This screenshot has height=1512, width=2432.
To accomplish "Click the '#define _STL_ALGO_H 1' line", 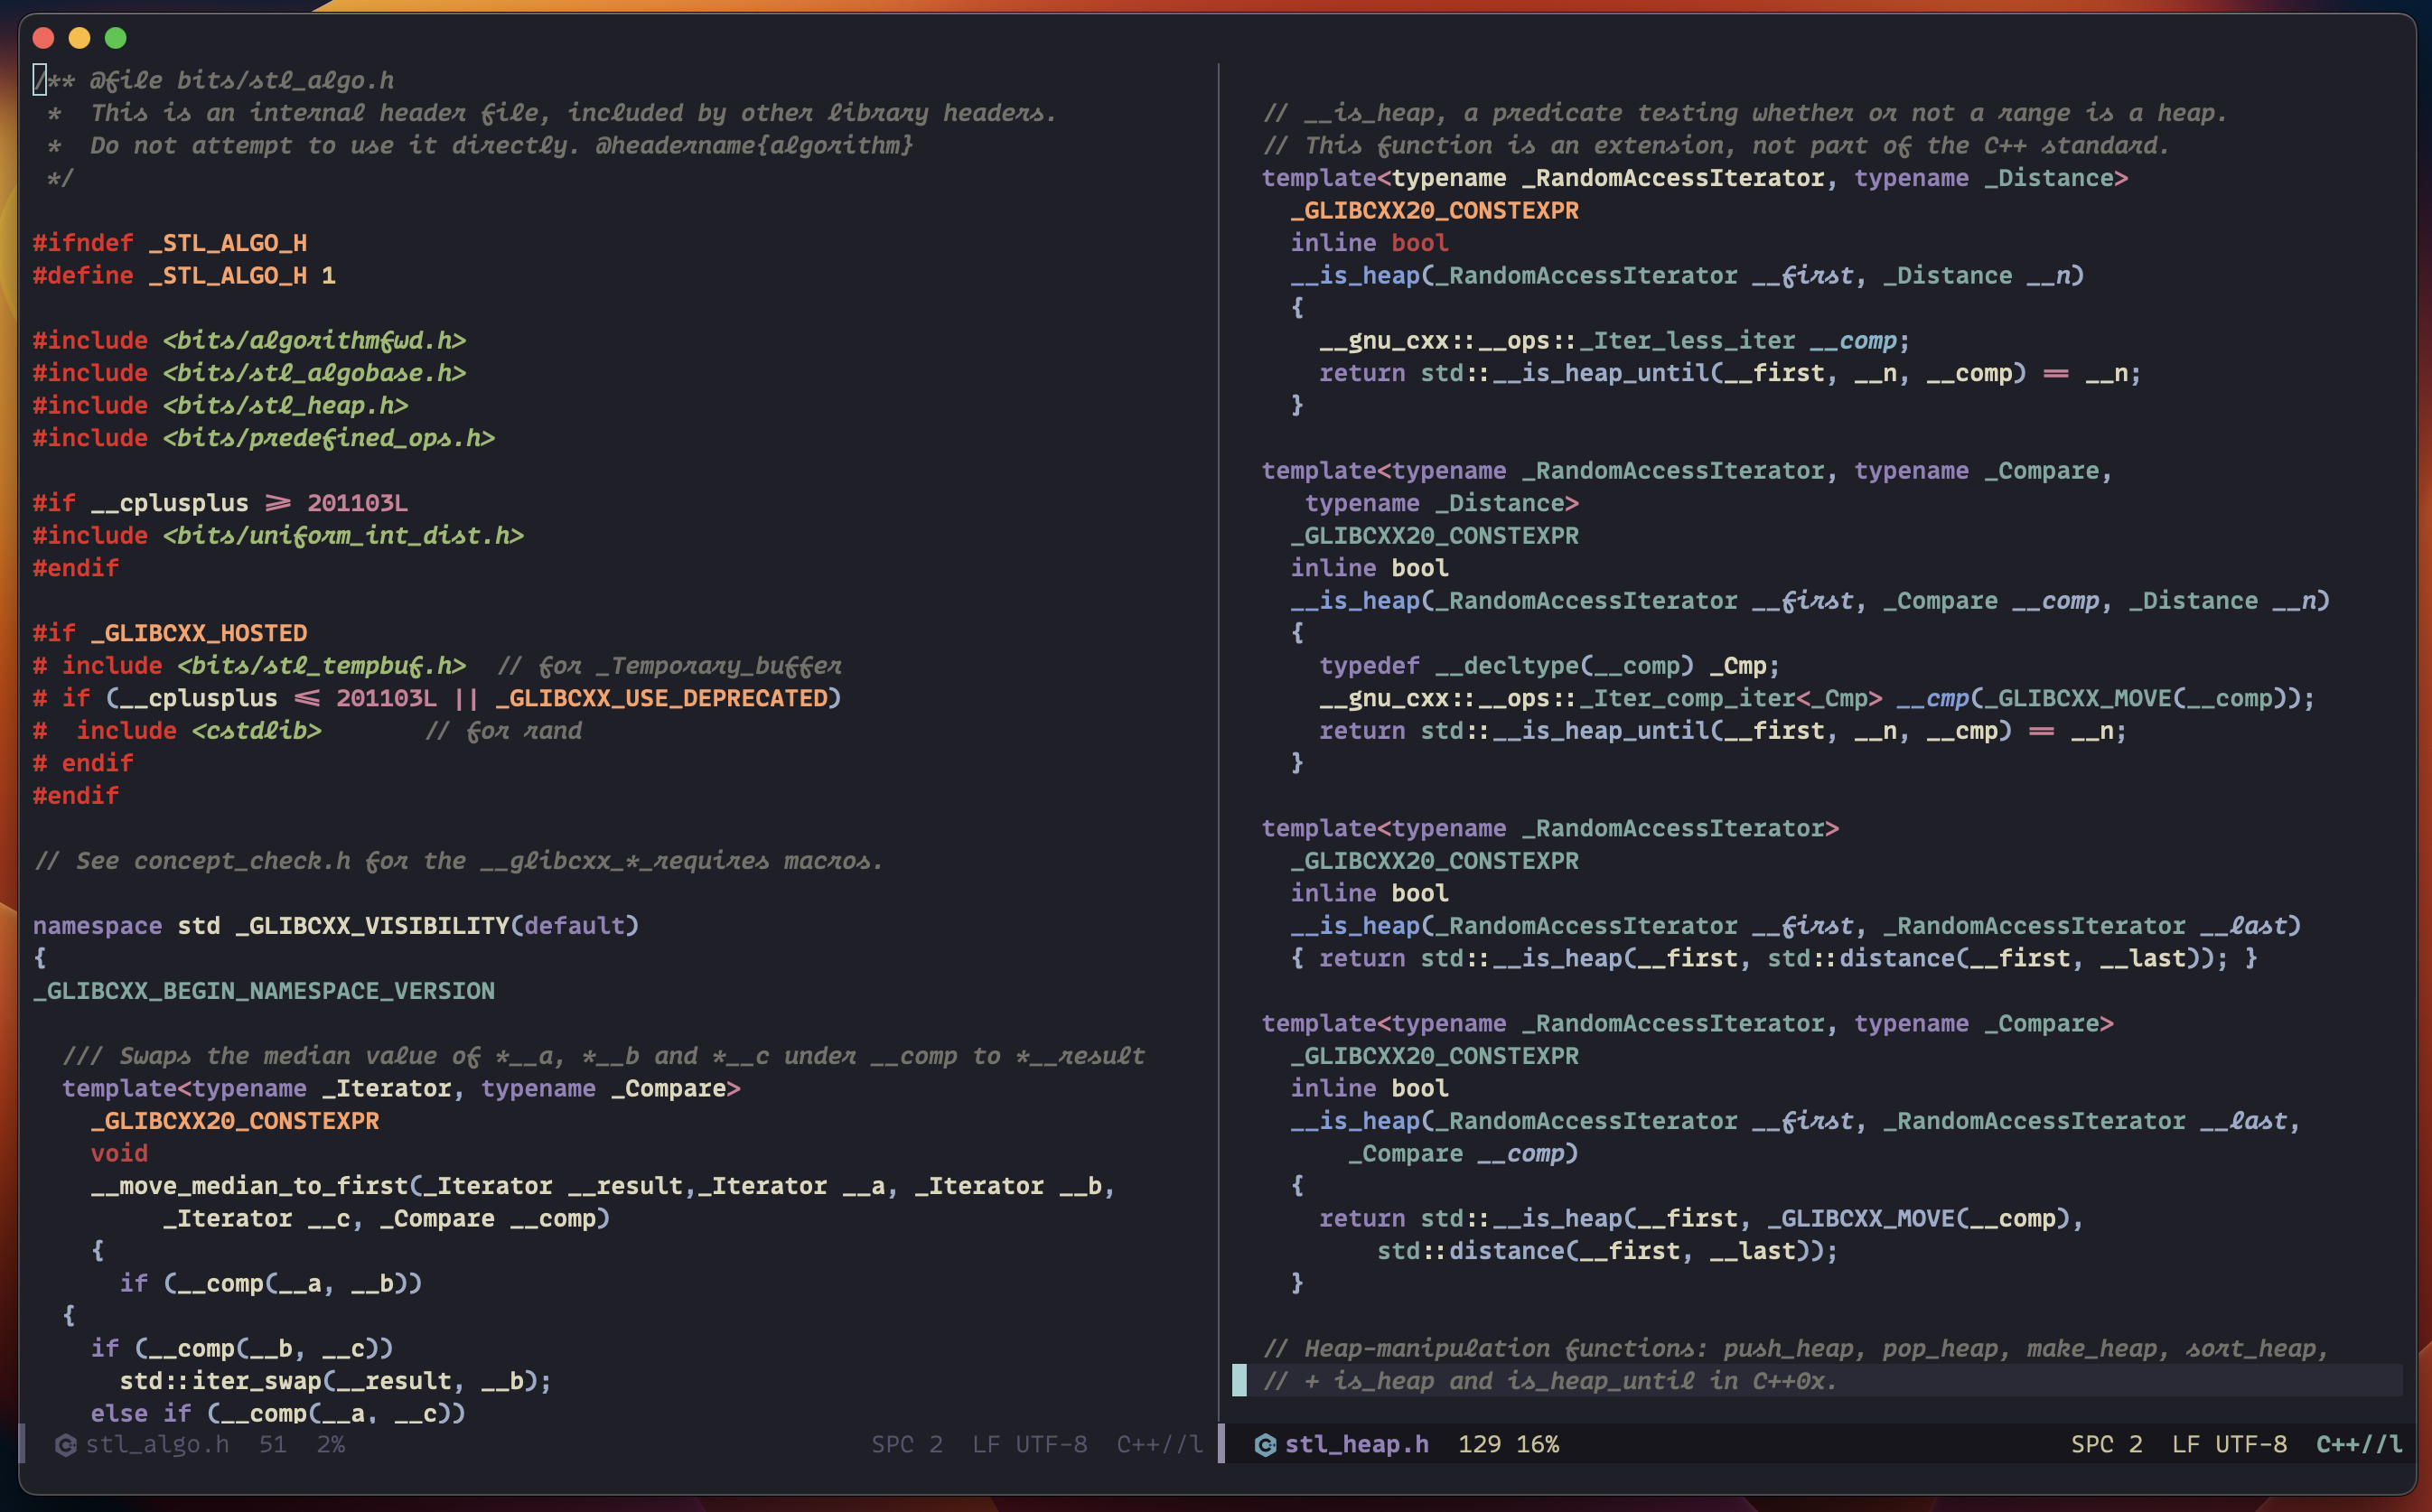I will tap(184, 275).
